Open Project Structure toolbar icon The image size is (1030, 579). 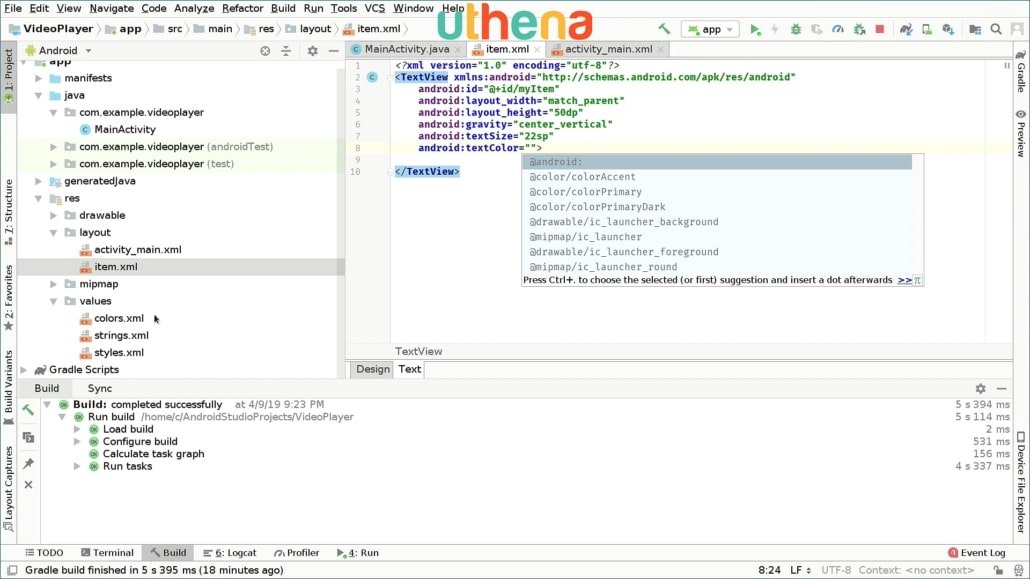click(x=975, y=29)
